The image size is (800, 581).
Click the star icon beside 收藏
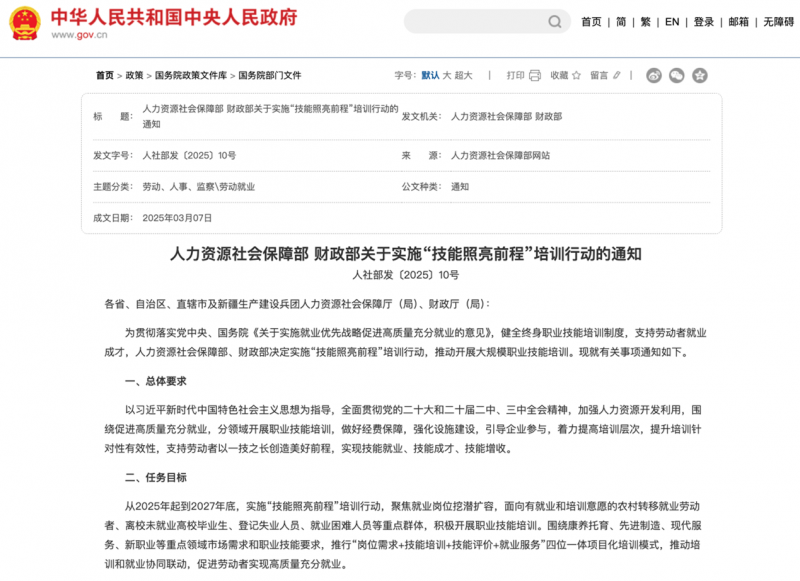(578, 75)
